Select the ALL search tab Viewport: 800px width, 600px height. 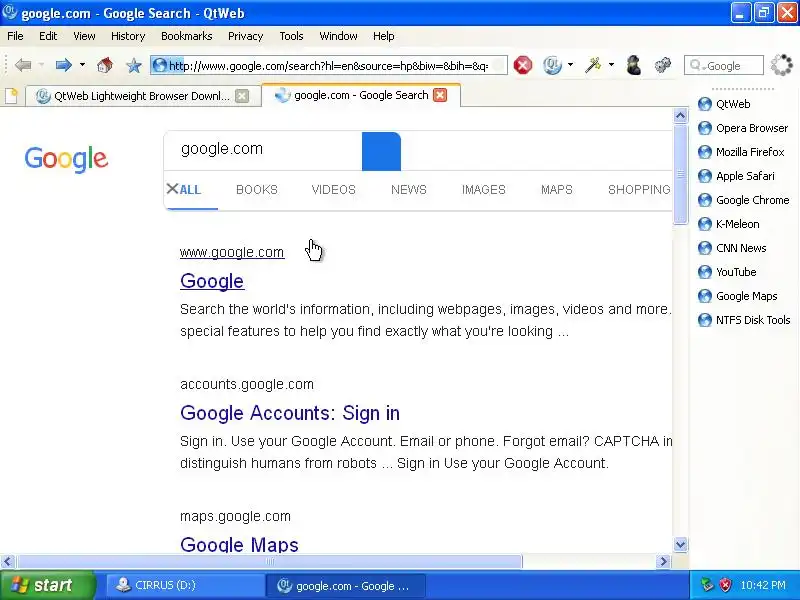190,190
